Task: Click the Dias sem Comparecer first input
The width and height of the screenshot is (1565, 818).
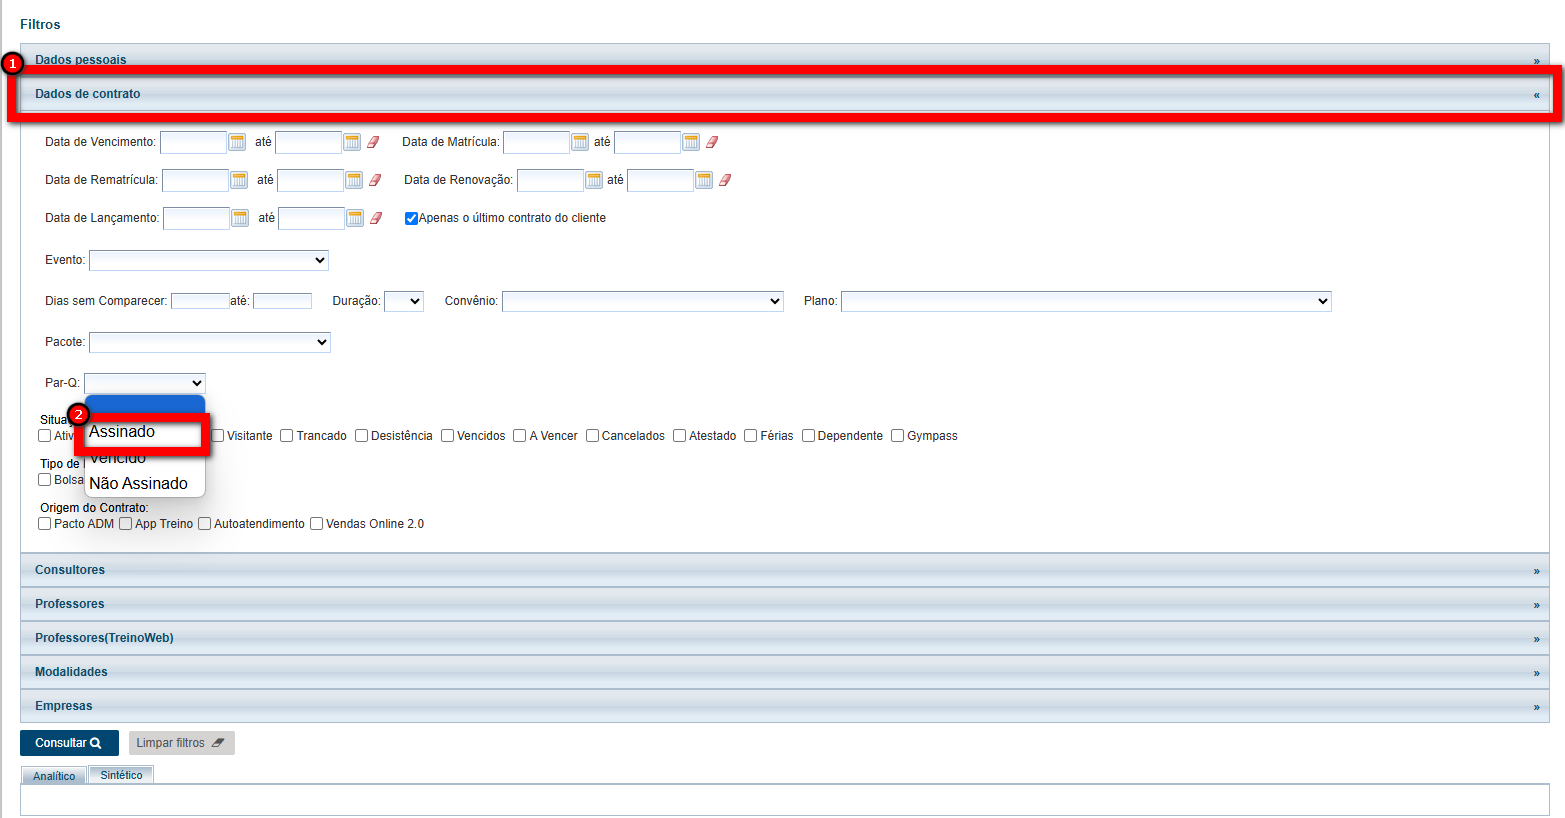Action: [200, 301]
